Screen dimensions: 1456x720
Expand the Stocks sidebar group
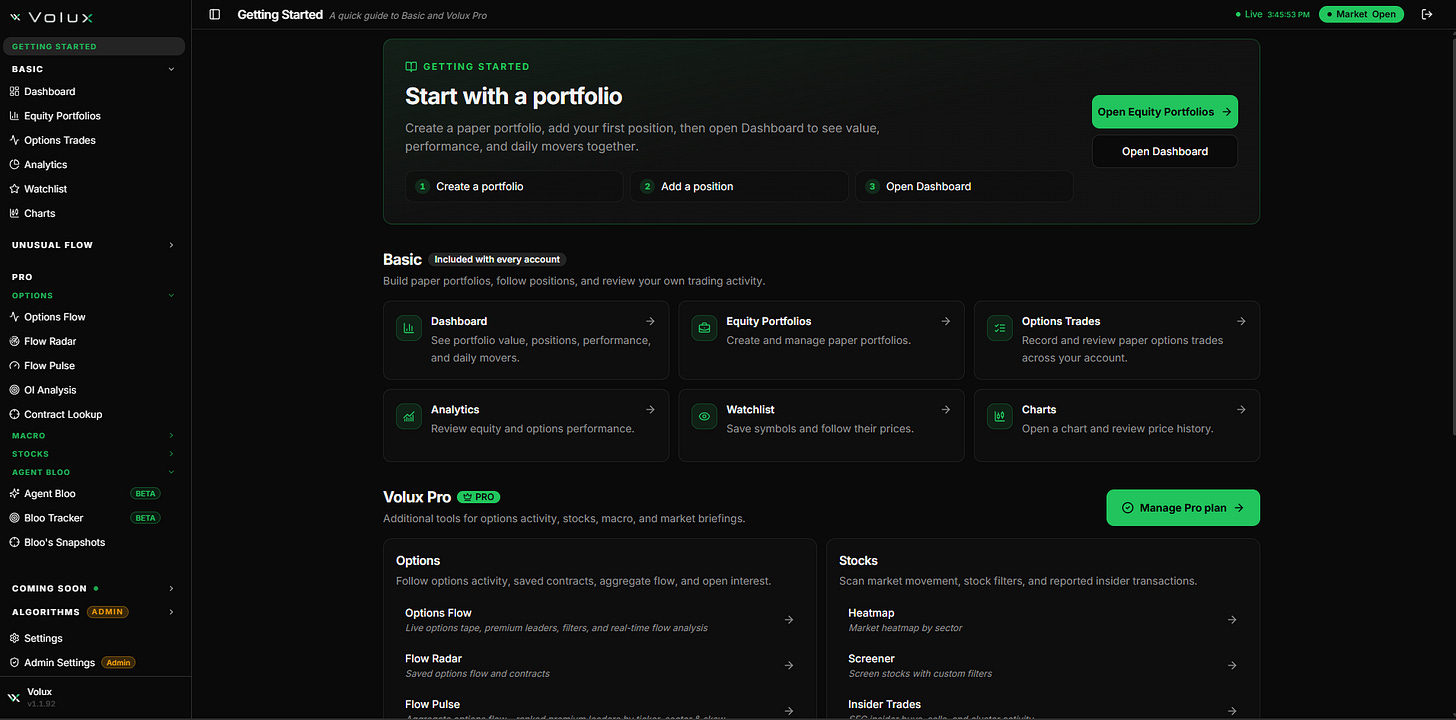(95, 454)
